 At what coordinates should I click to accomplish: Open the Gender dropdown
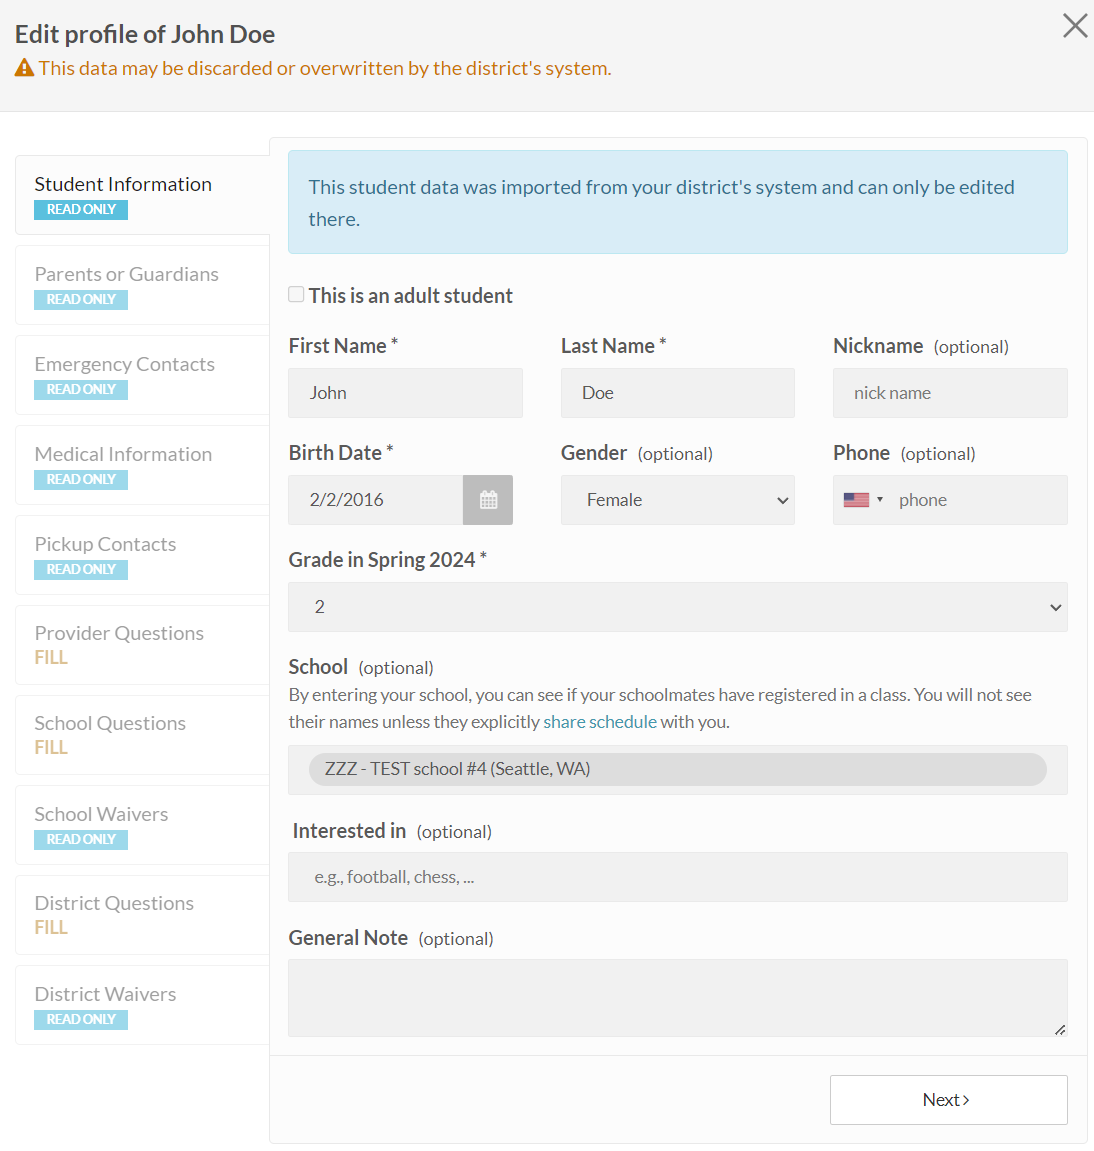678,500
